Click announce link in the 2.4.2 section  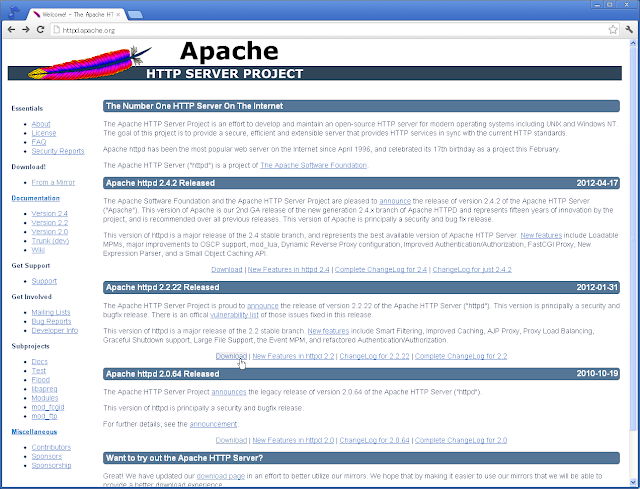coord(395,201)
